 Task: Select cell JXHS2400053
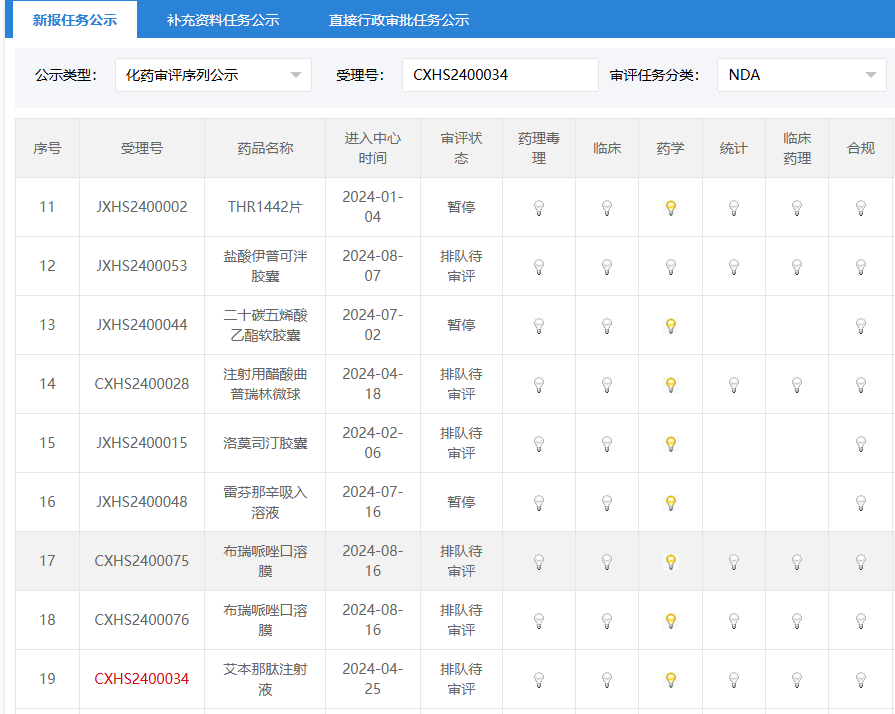(142, 265)
